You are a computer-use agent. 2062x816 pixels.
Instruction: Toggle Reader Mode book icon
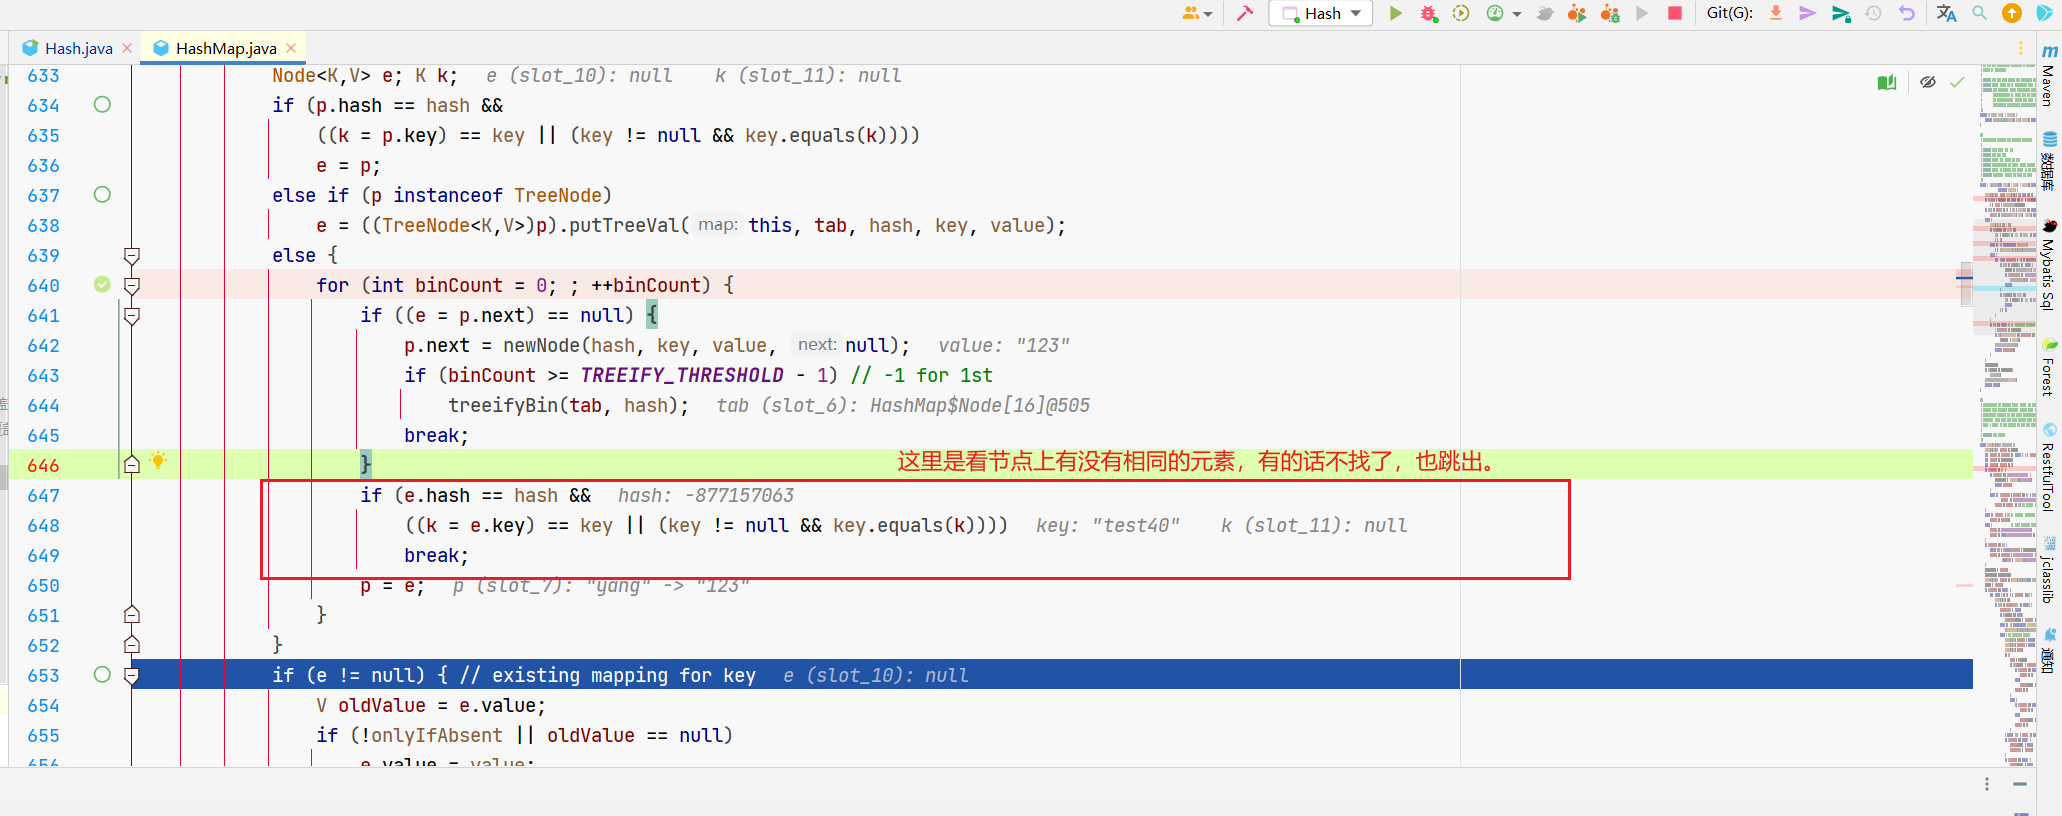pyautogui.click(x=1887, y=83)
